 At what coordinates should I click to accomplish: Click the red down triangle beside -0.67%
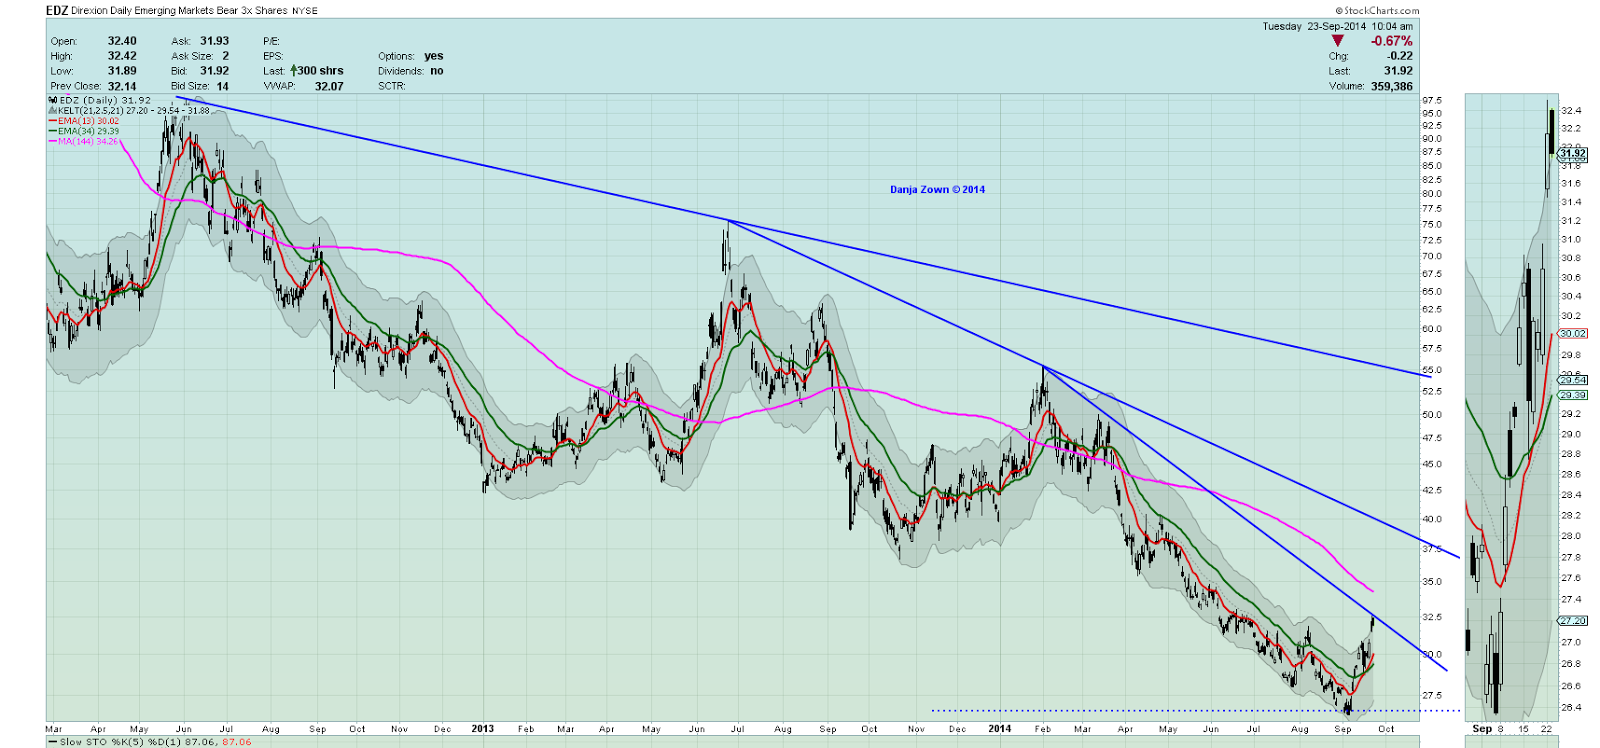coord(1338,41)
